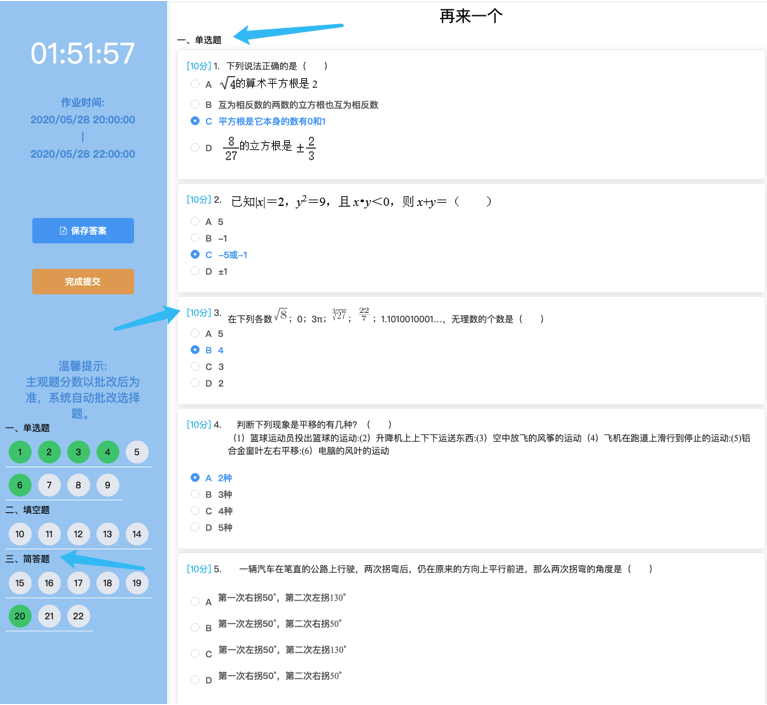Select option B for question 5
The width and height of the screenshot is (767, 705).
[x=195, y=628]
